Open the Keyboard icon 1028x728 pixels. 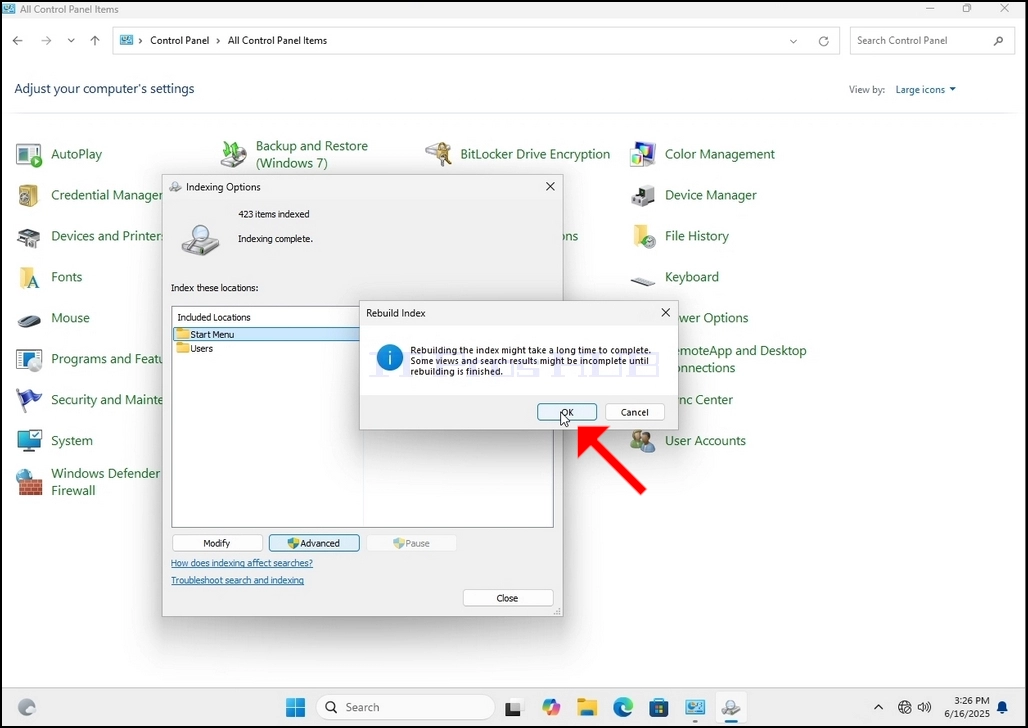coord(642,281)
